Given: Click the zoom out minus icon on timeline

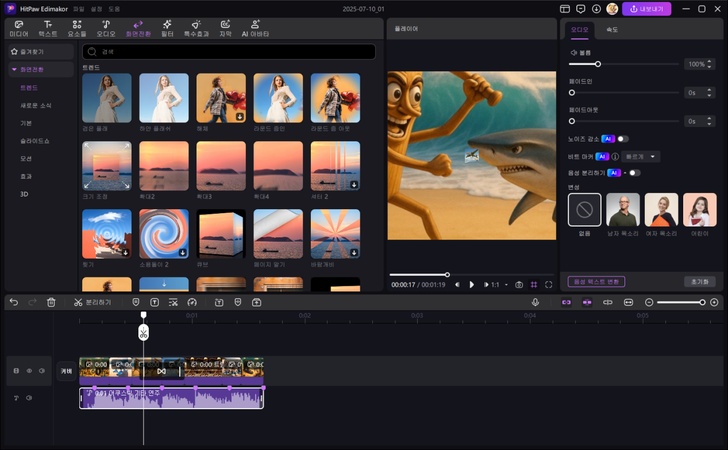Looking at the screenshot, I should (x=649, y=302).
